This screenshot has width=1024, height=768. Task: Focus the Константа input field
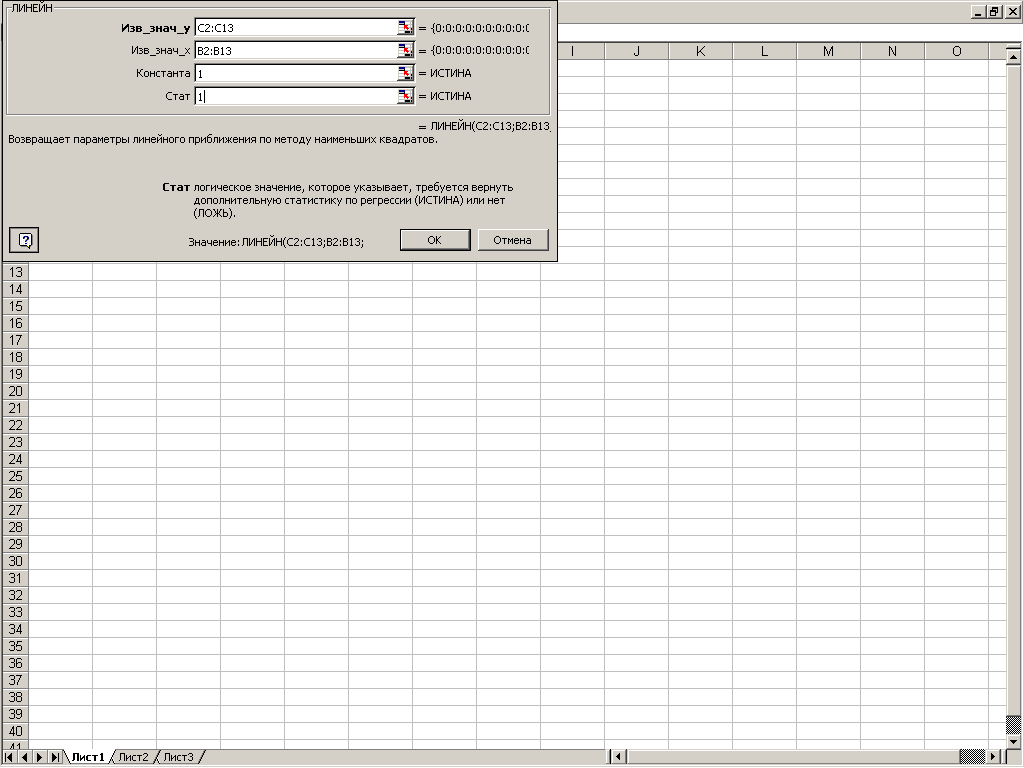295,74
